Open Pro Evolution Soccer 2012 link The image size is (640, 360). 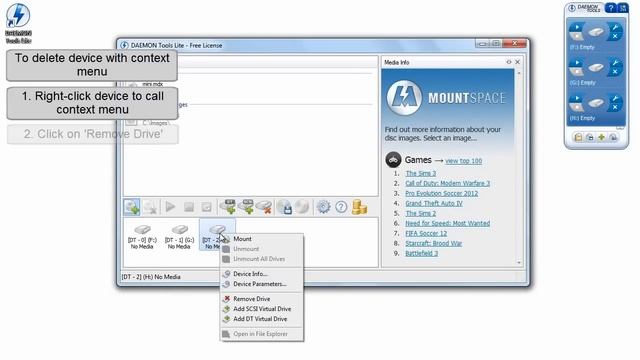click(441, 193)
